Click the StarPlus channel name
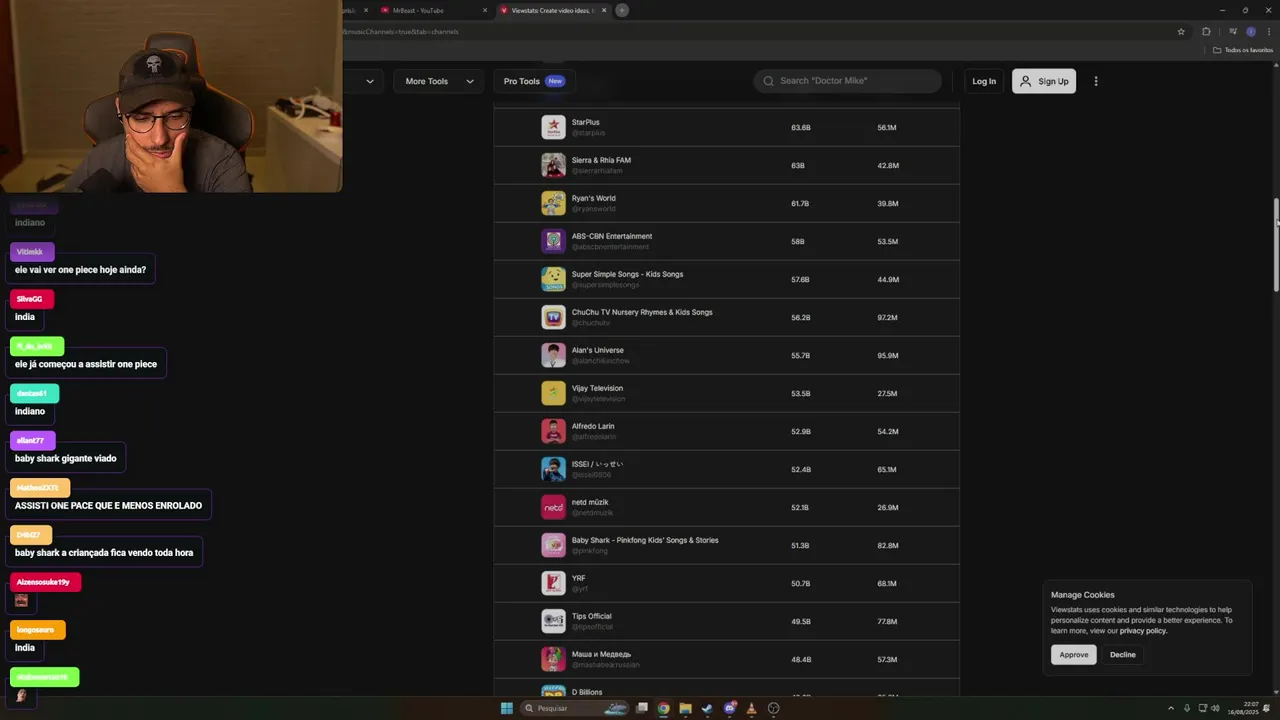1280x720 pixels. point(586,122)
